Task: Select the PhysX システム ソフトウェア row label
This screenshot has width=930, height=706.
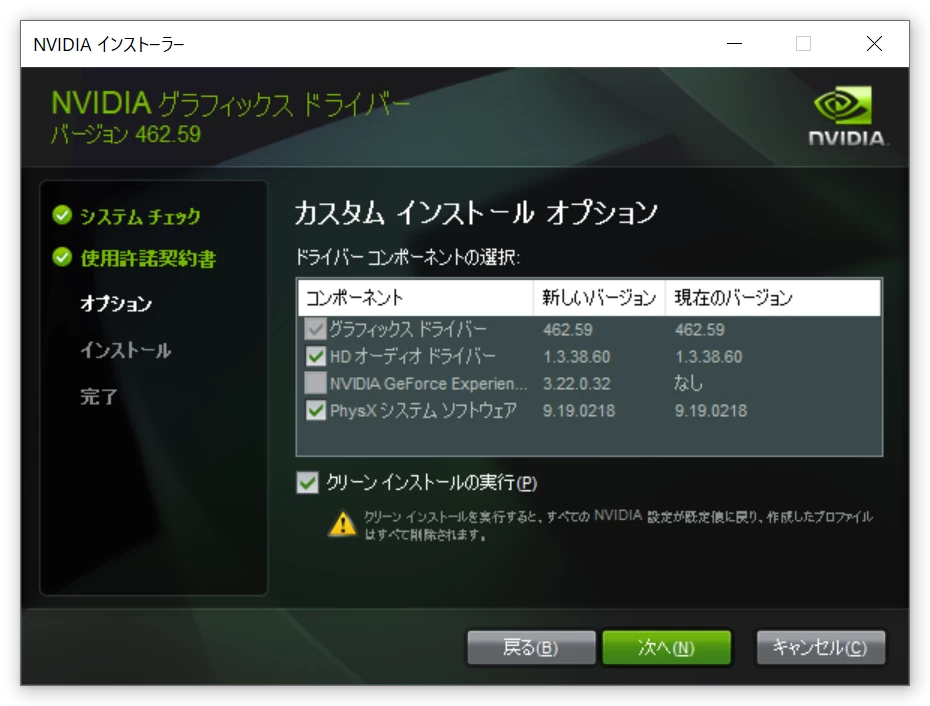Action: click(x=423, y=411)
